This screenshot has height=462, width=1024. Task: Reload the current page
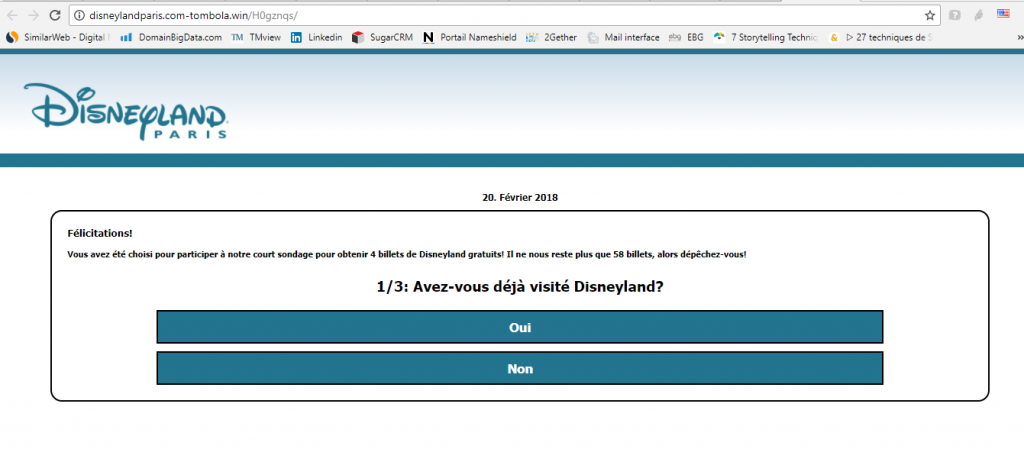55,15
